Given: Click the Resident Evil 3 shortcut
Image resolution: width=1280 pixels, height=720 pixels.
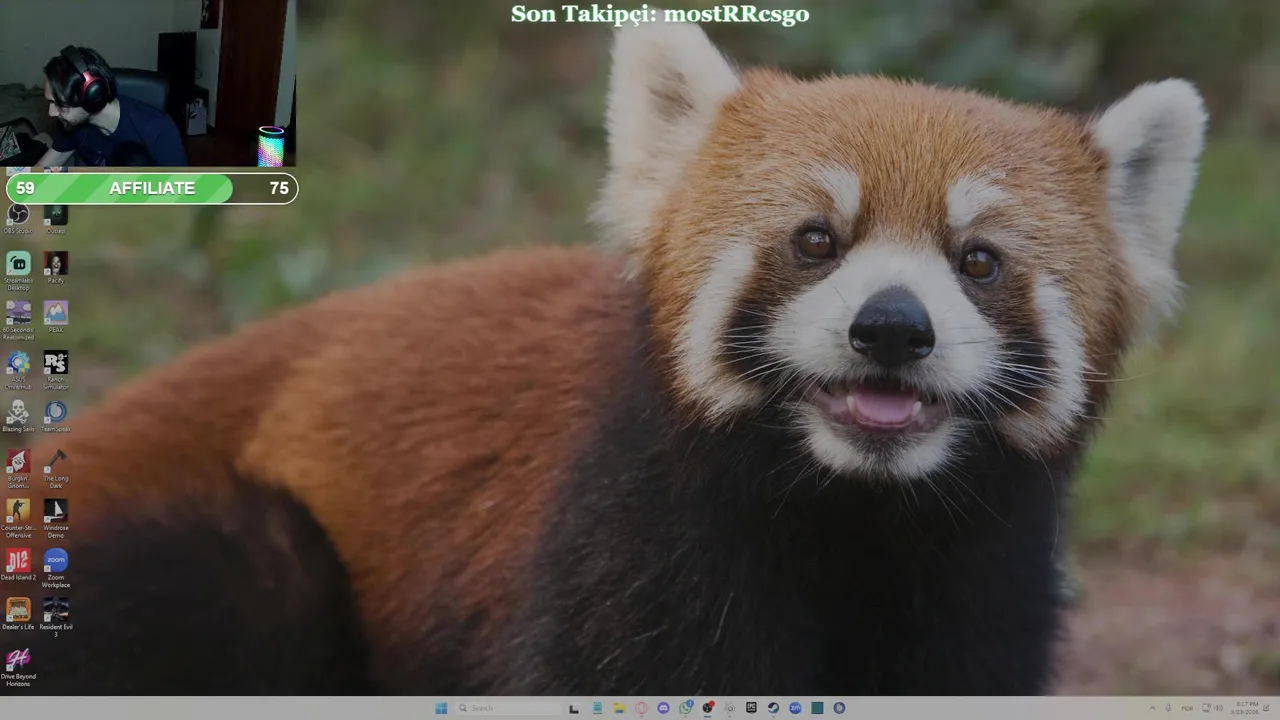Looking at the screenshot, I should click(x=56, y=617).
